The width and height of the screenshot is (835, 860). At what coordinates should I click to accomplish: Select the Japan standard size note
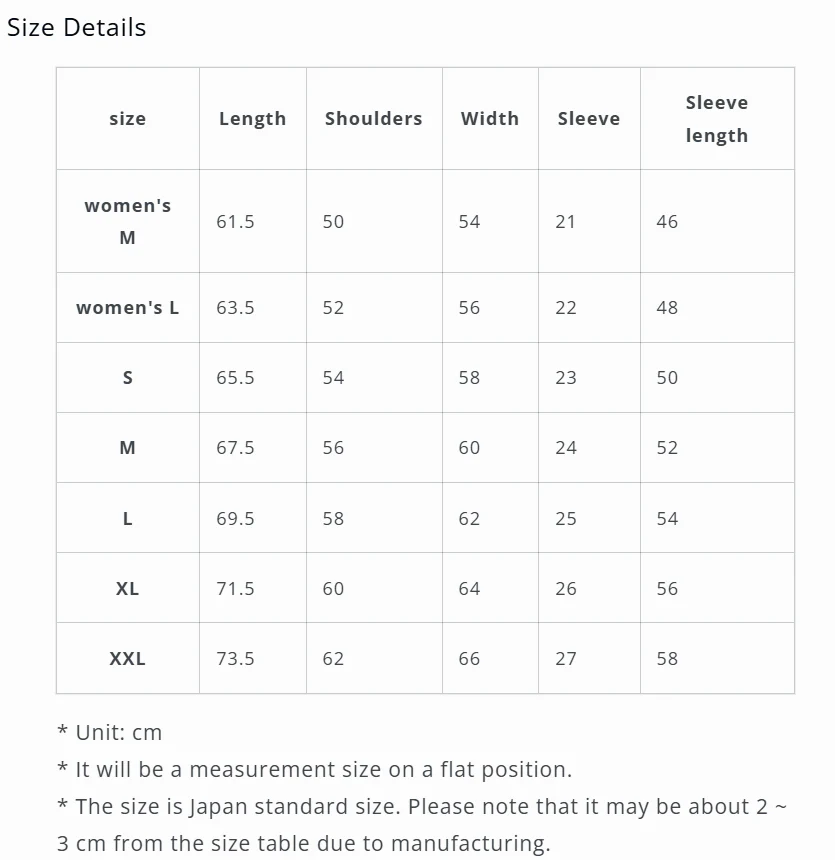[422, 825]
